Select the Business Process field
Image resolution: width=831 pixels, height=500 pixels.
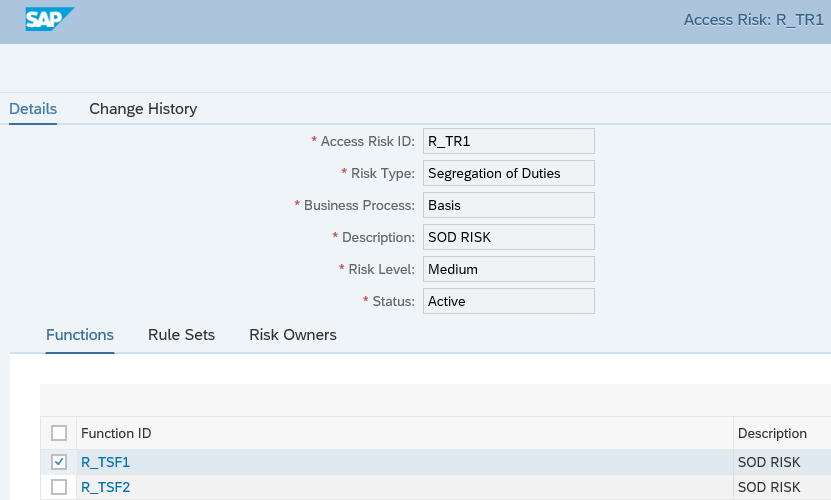(508, 205)
